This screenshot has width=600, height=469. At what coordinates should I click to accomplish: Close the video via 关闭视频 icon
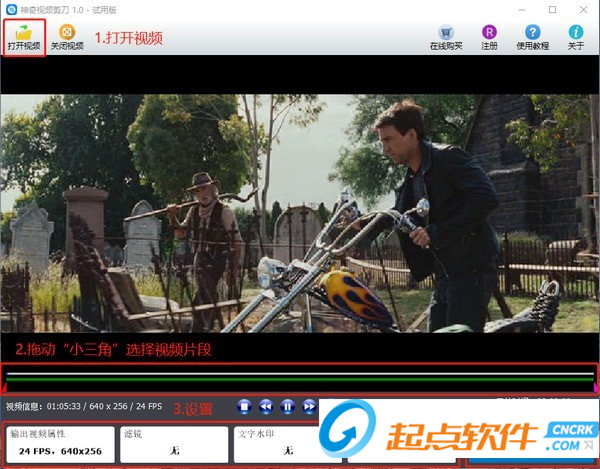[67, 37]
